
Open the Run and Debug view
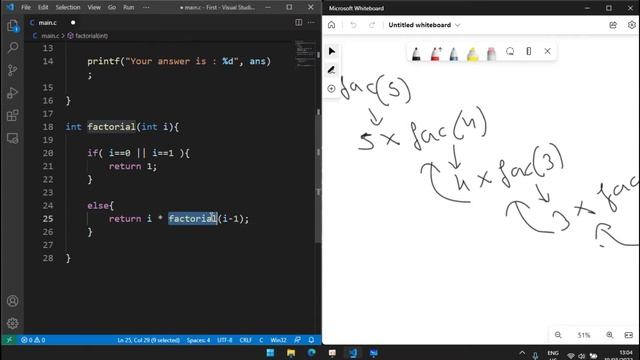[x=13, y=93]
